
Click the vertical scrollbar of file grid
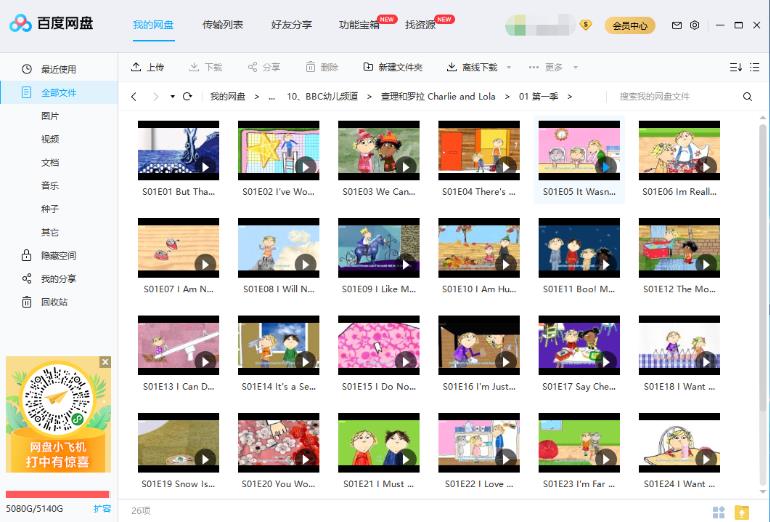(763, 268)
